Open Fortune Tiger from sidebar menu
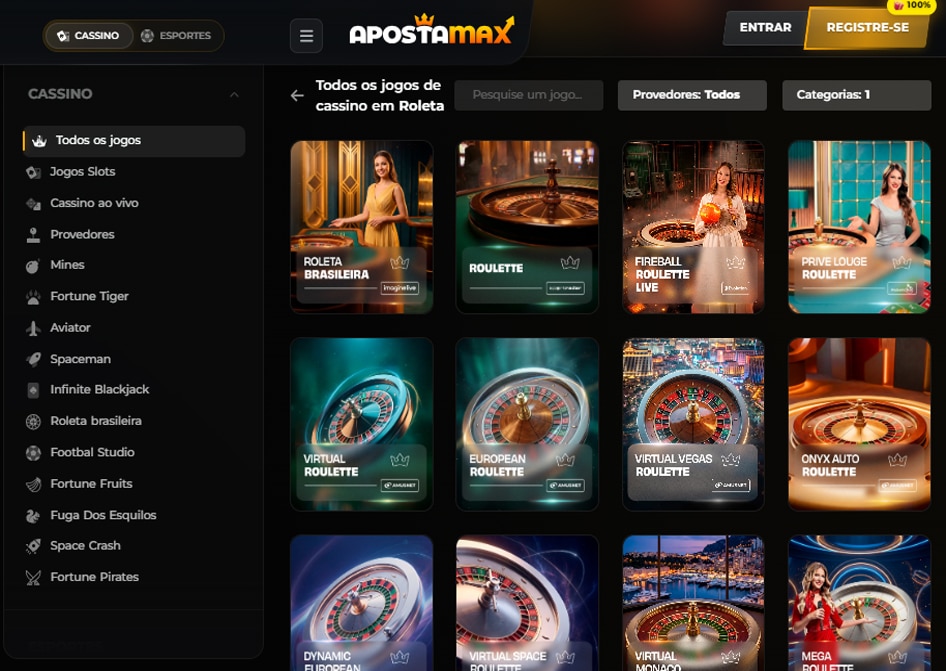946x671 pixels. point(89,296)
